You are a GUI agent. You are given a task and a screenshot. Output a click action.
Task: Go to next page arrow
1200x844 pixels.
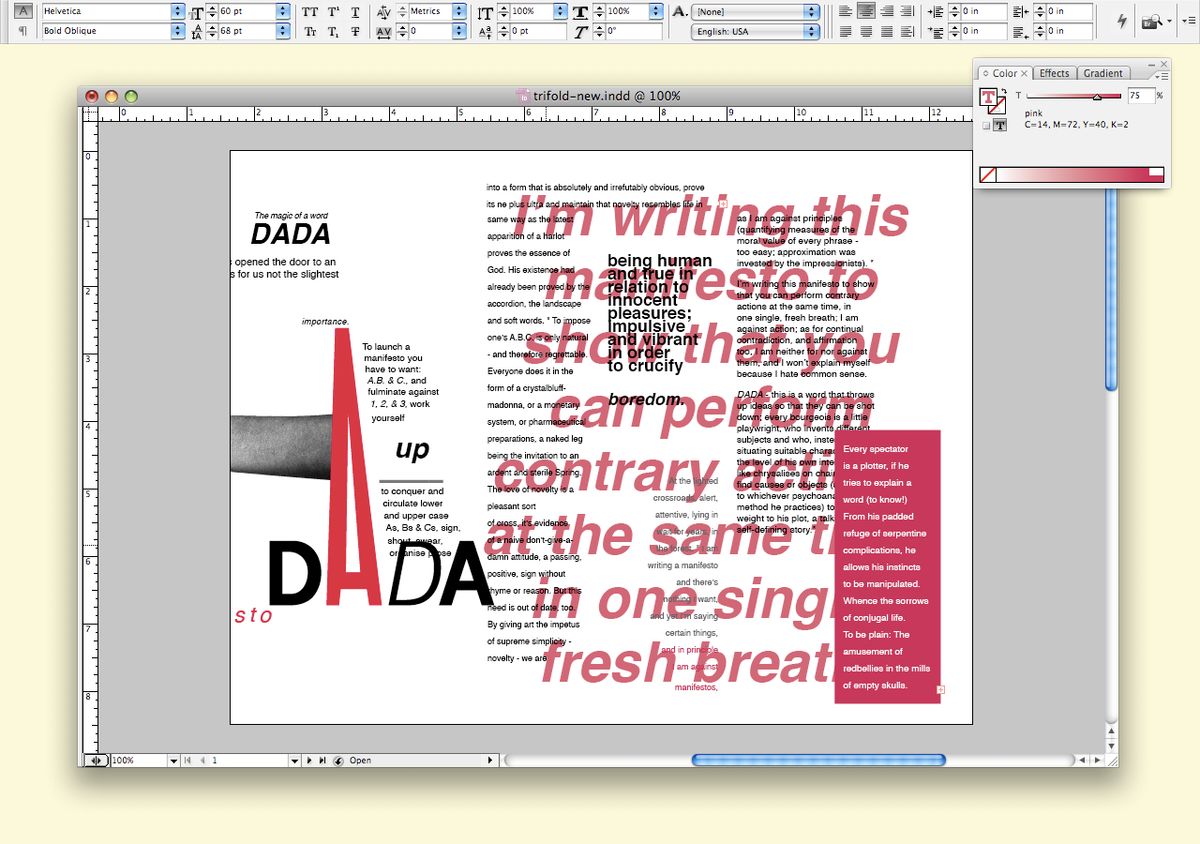point(309,760)
